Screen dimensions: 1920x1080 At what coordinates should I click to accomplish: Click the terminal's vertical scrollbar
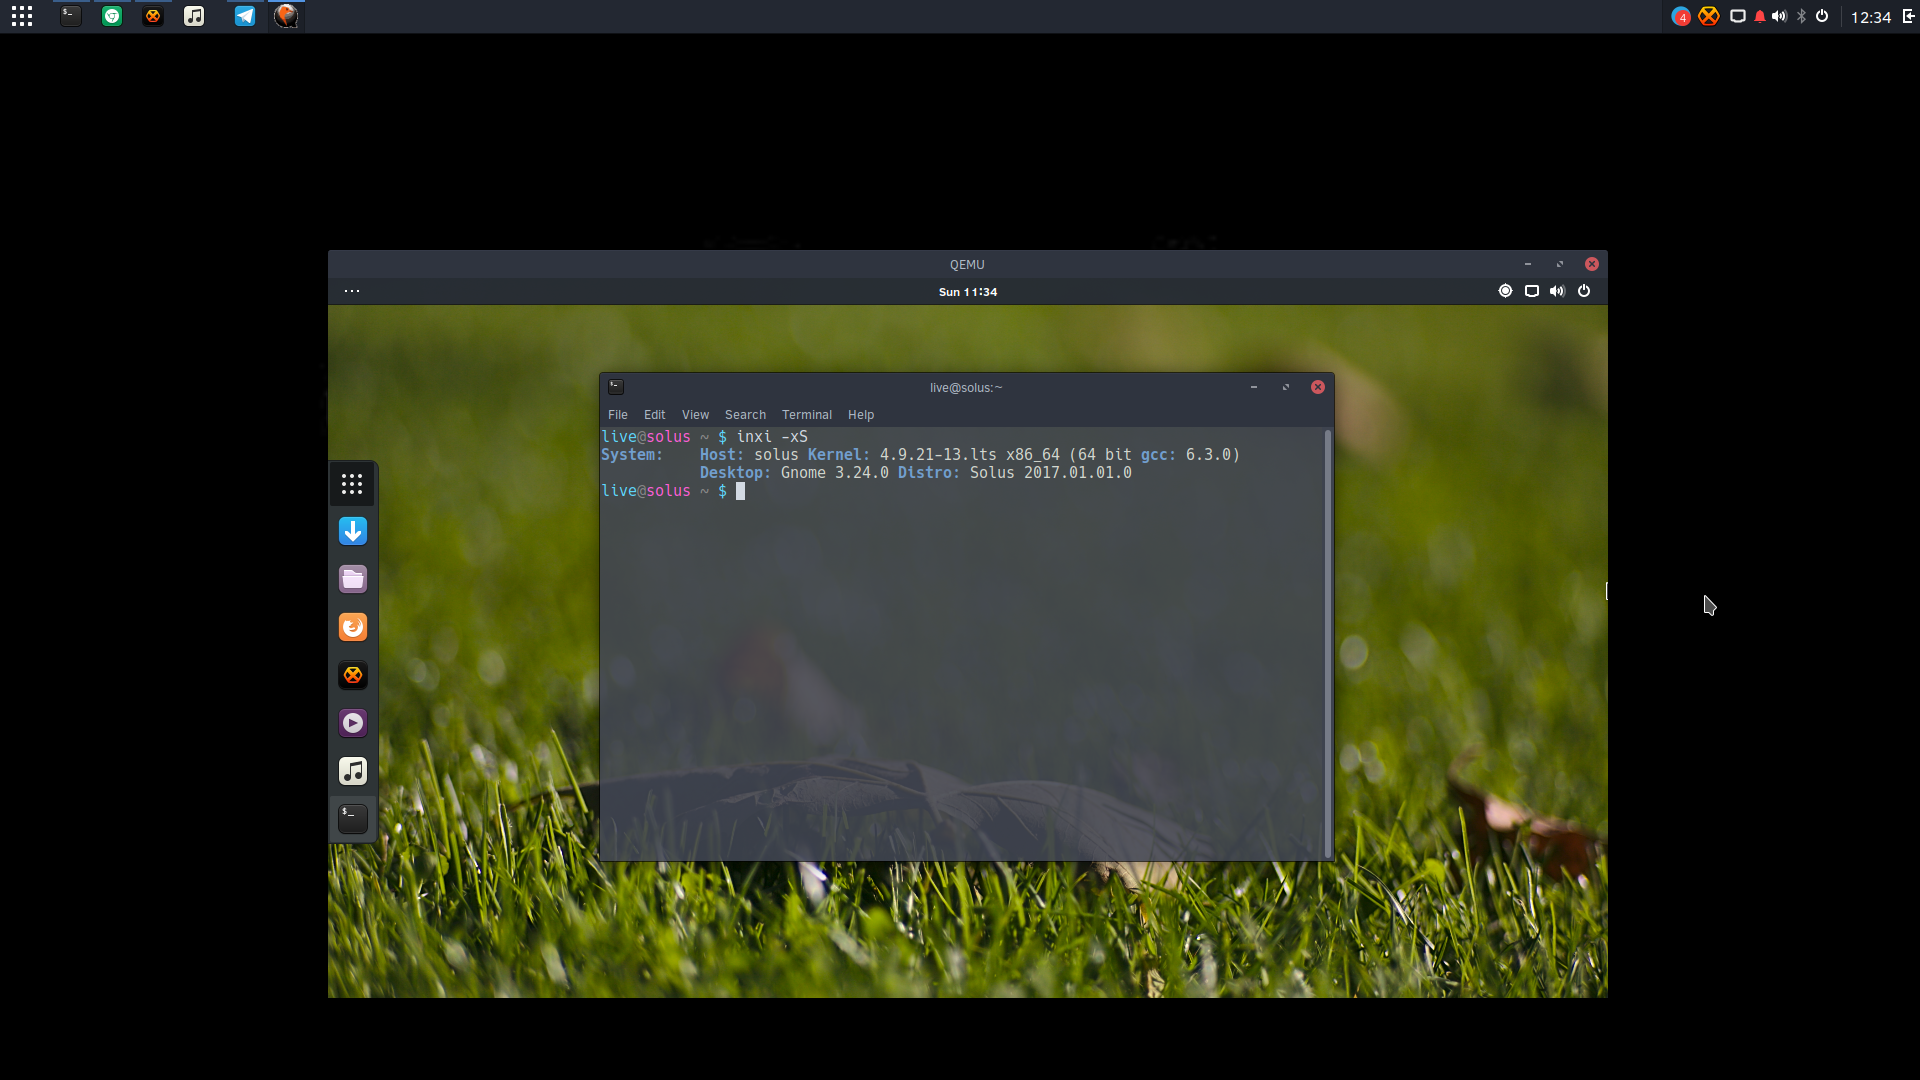1328,643
